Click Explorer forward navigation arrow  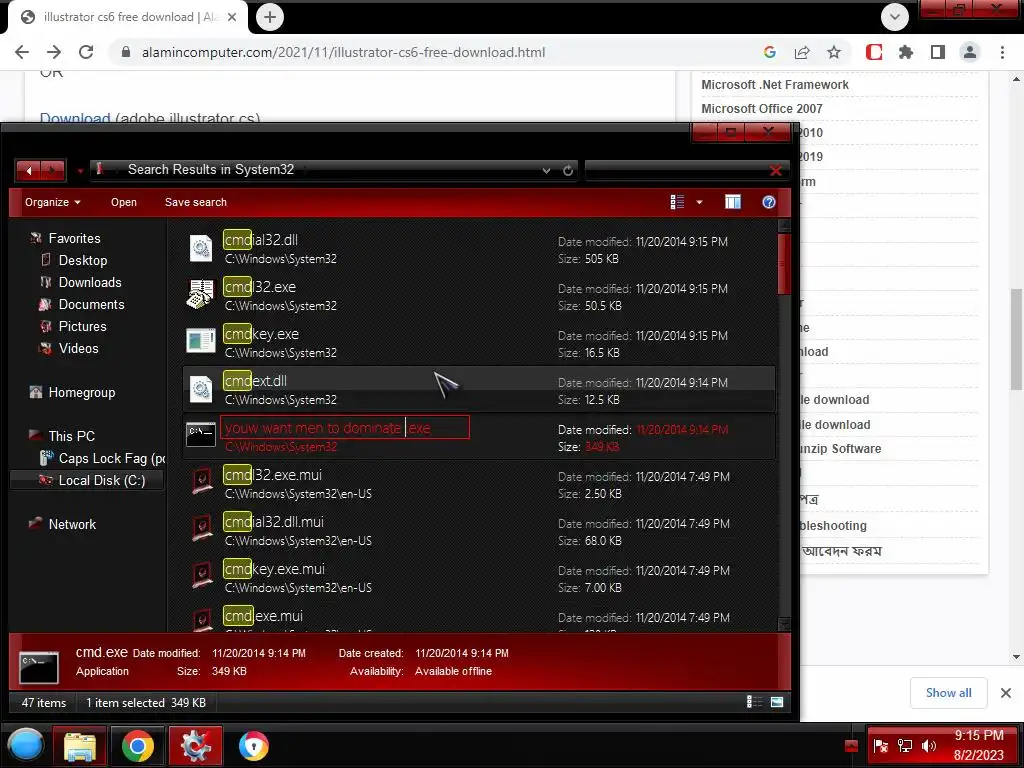(53, 170)
